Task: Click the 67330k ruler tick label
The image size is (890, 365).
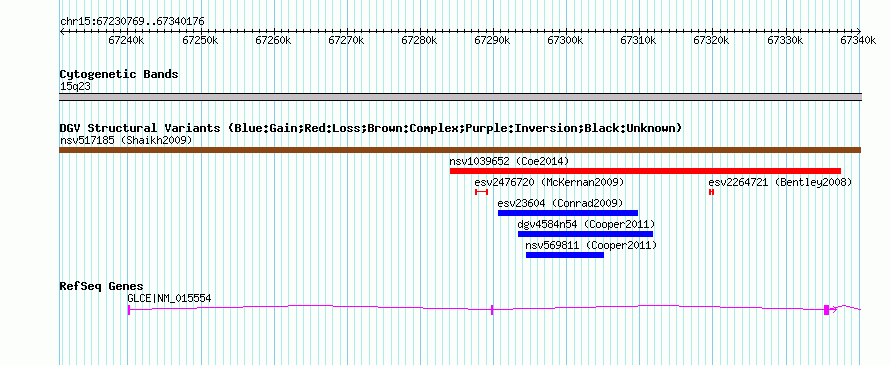Action: 785,40
